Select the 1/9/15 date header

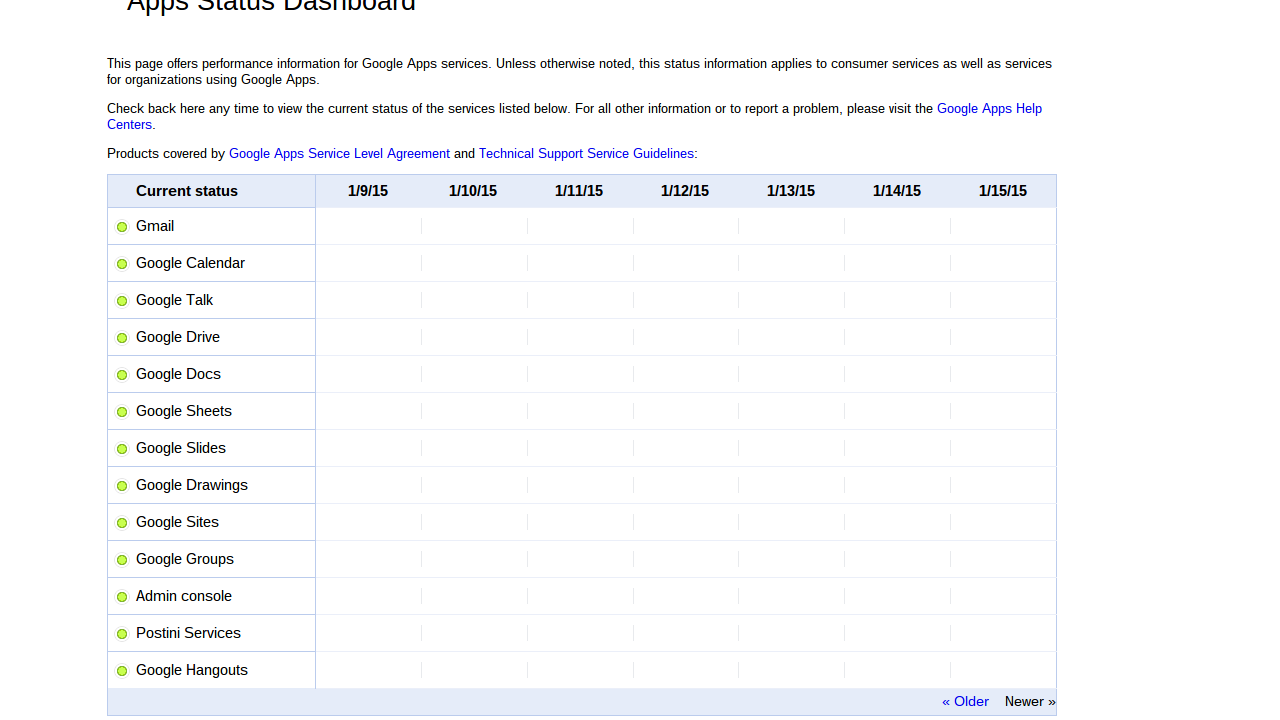[x=368, y=191]
